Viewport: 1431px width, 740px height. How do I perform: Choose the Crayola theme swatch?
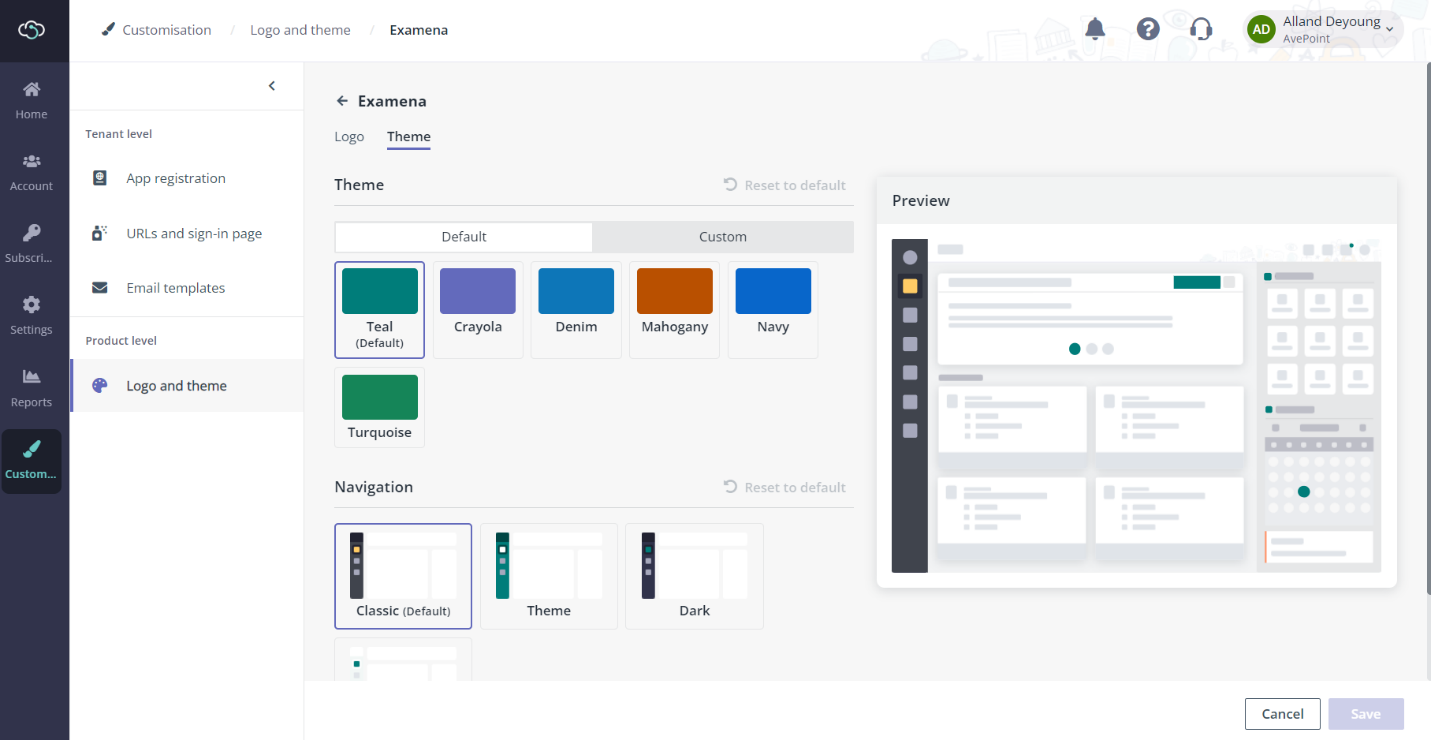coord(478,310)
